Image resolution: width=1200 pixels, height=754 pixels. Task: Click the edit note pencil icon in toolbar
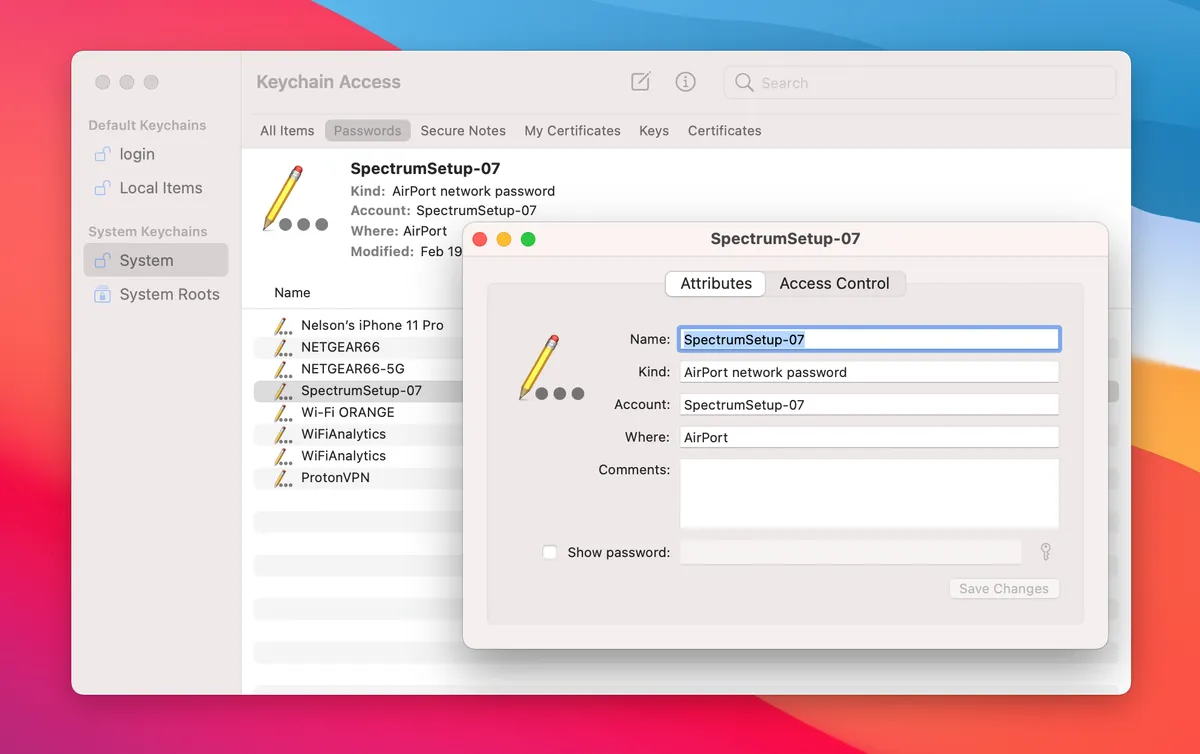(640, 82)
